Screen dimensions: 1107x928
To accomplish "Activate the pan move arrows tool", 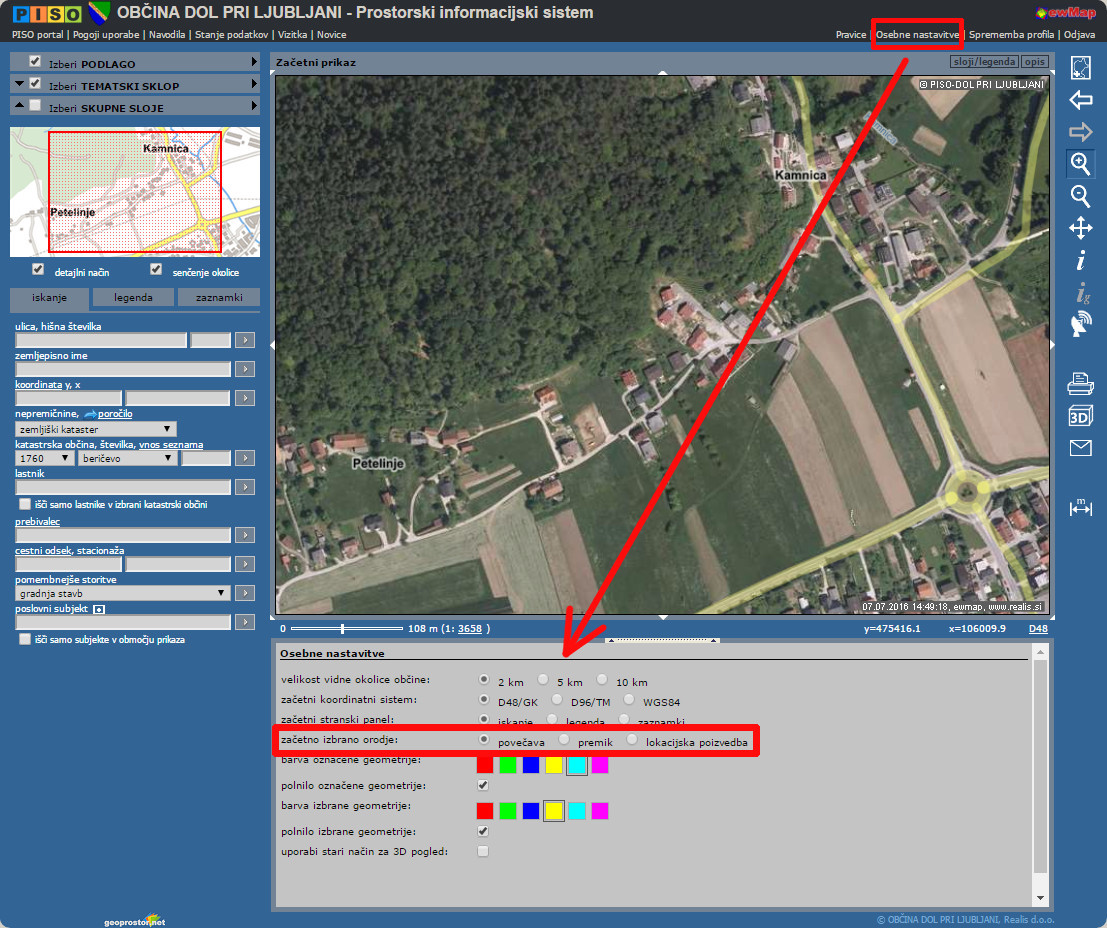I will 1080,228.
